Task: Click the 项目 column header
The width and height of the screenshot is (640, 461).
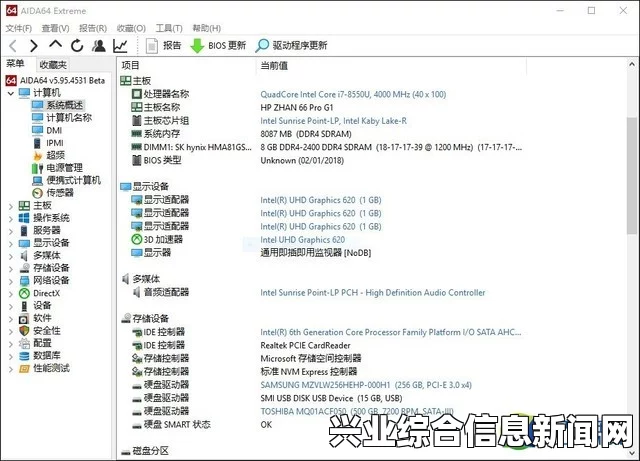Action: point(131,65)
